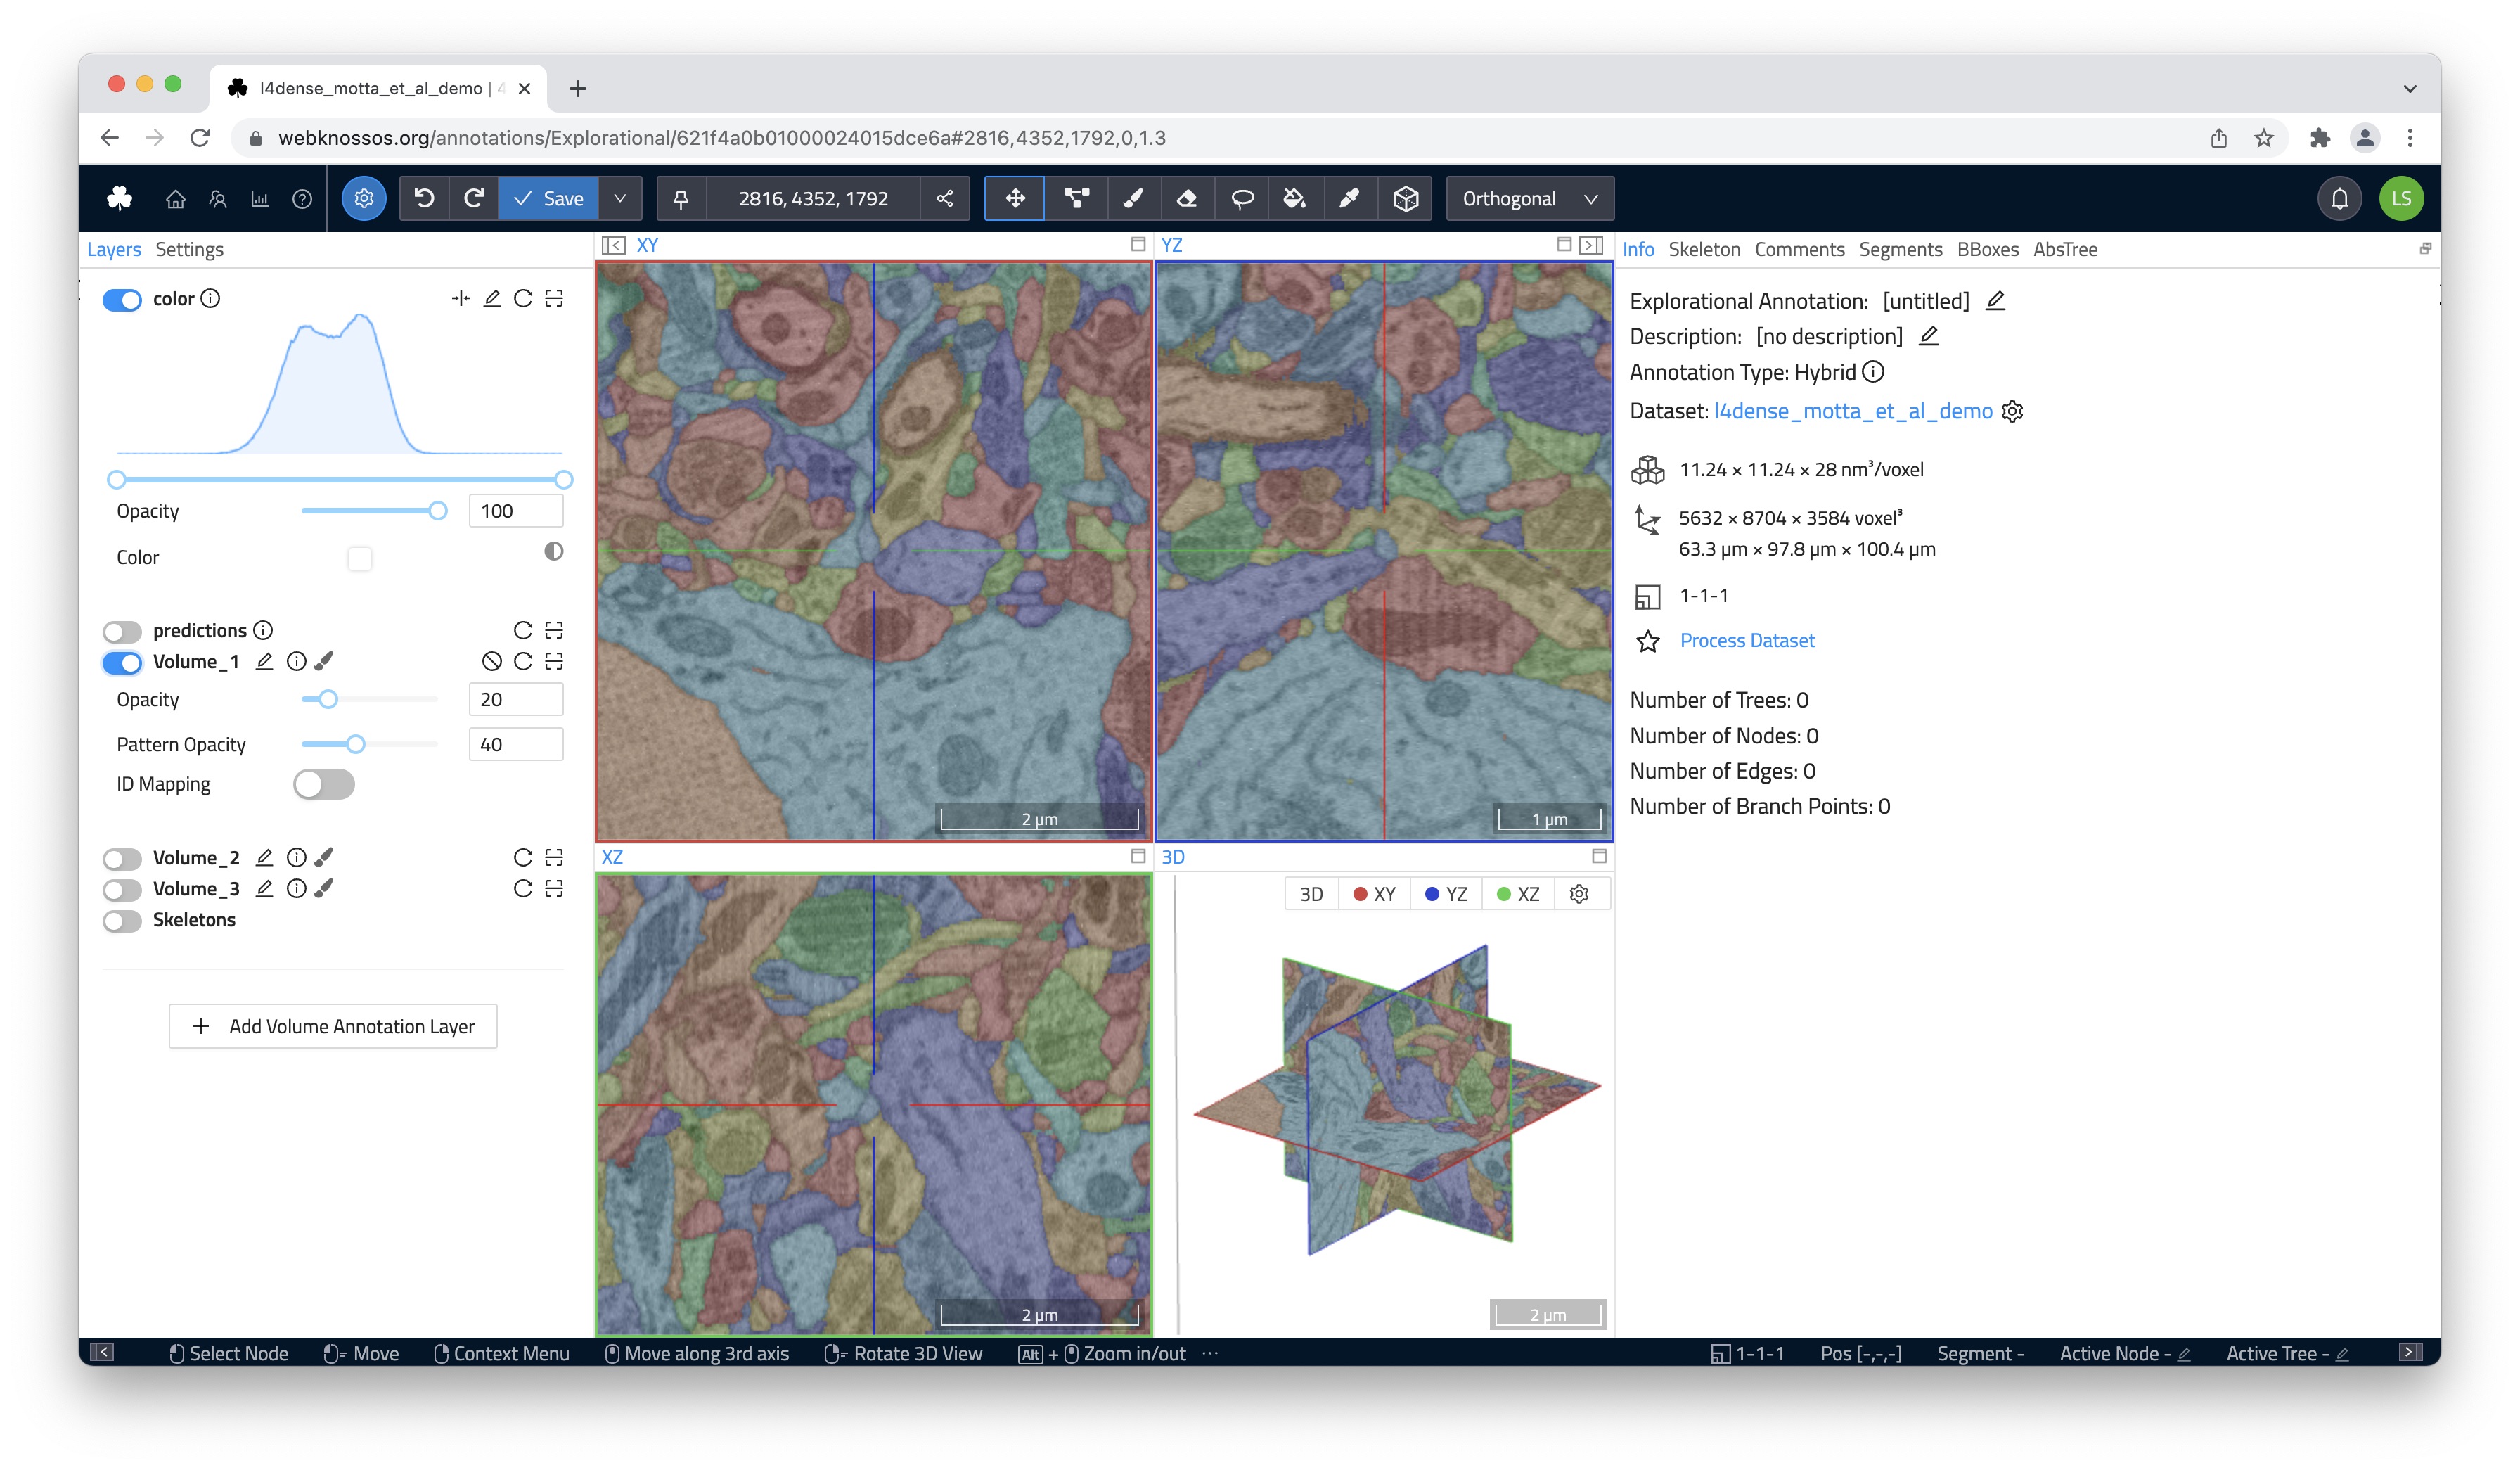Image resolution: width=2520 pixels, height=1470 pixels.
Task: Click Volume_1 disable-interpolation circle icon
Action: click(x=491, y=661)
